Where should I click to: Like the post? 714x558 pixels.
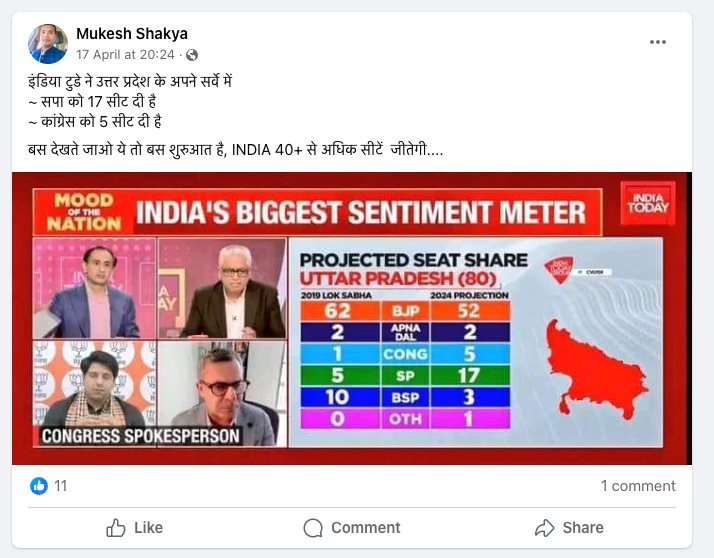[134, 527]
